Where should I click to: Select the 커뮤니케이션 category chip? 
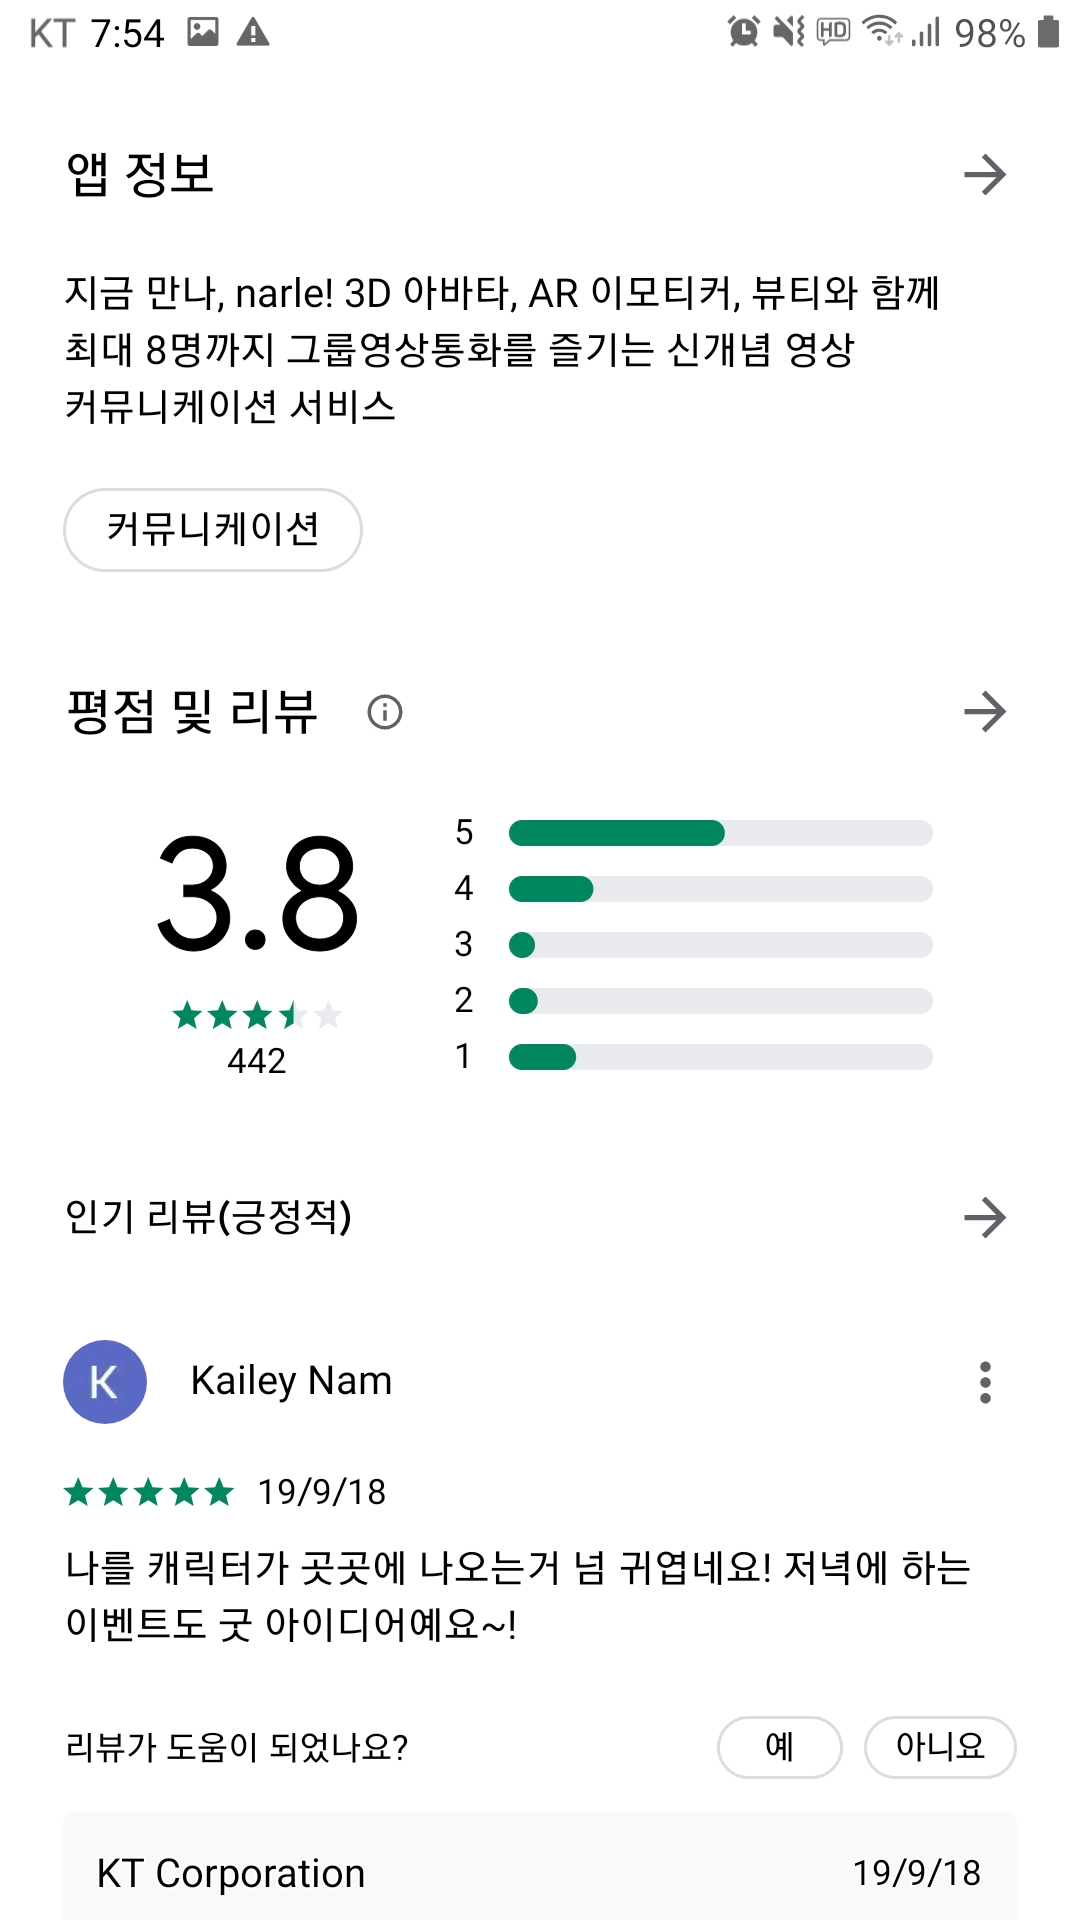tap(213, 530)
